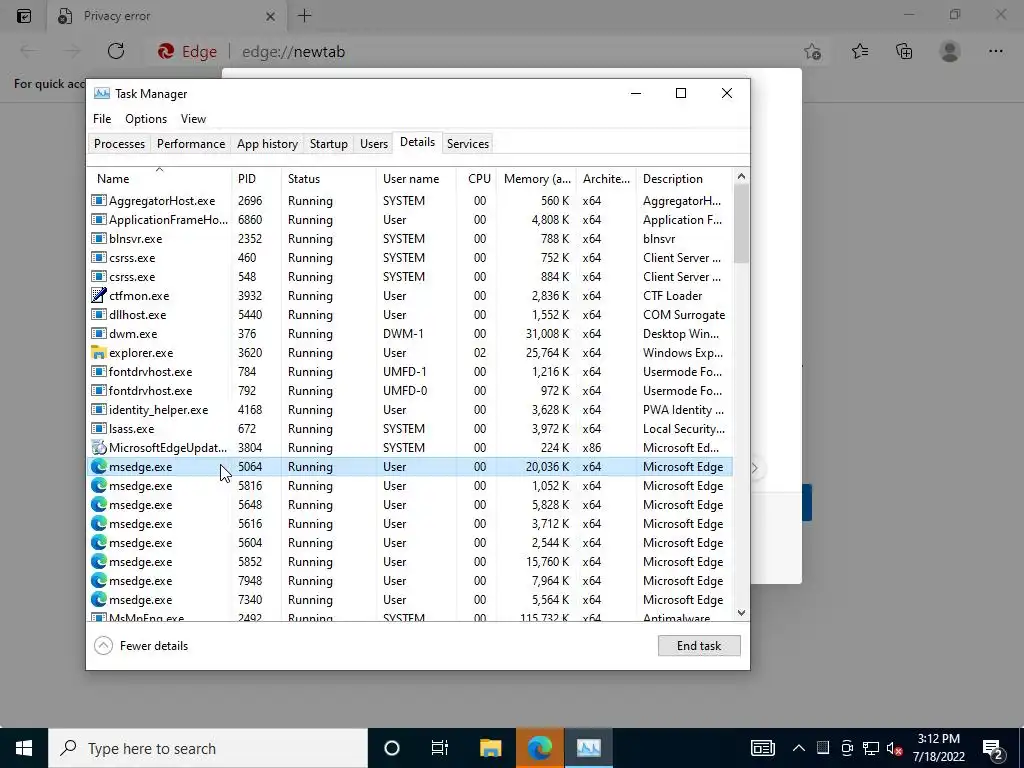Switch to the Processes tab

(x=120, y=144)
